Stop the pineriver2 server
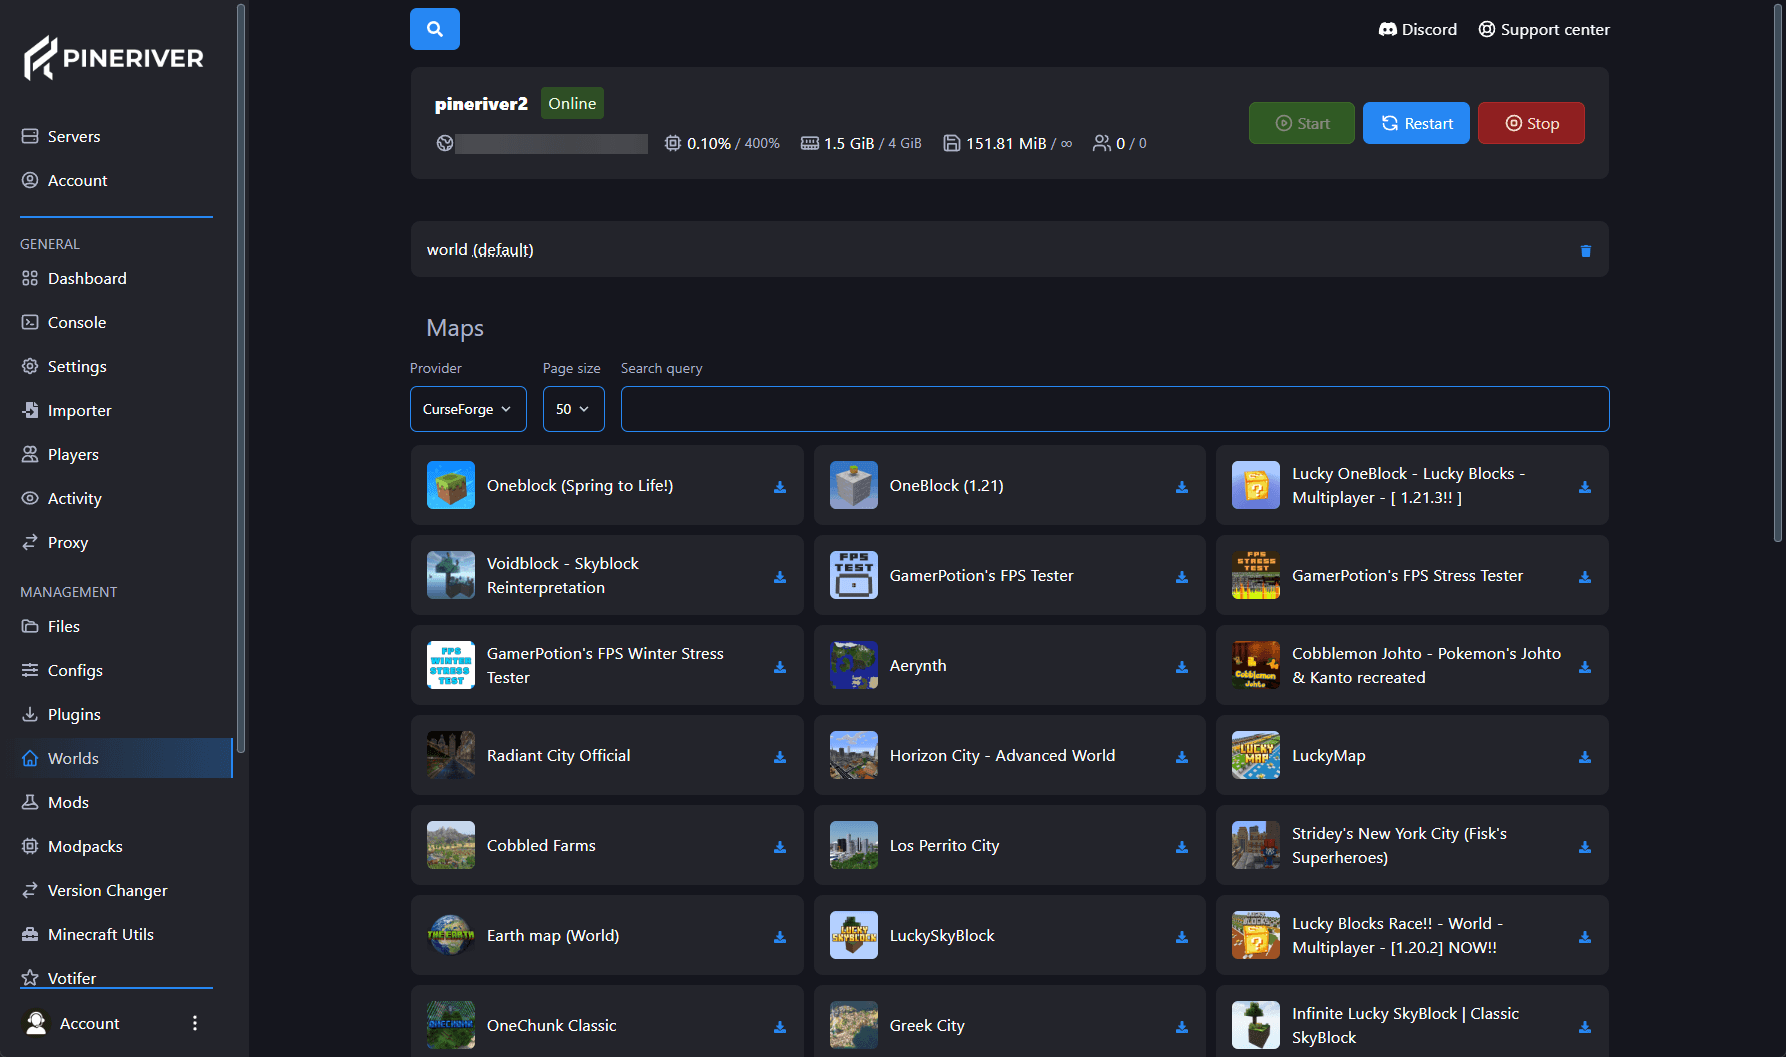 [x=1531, y=123]
